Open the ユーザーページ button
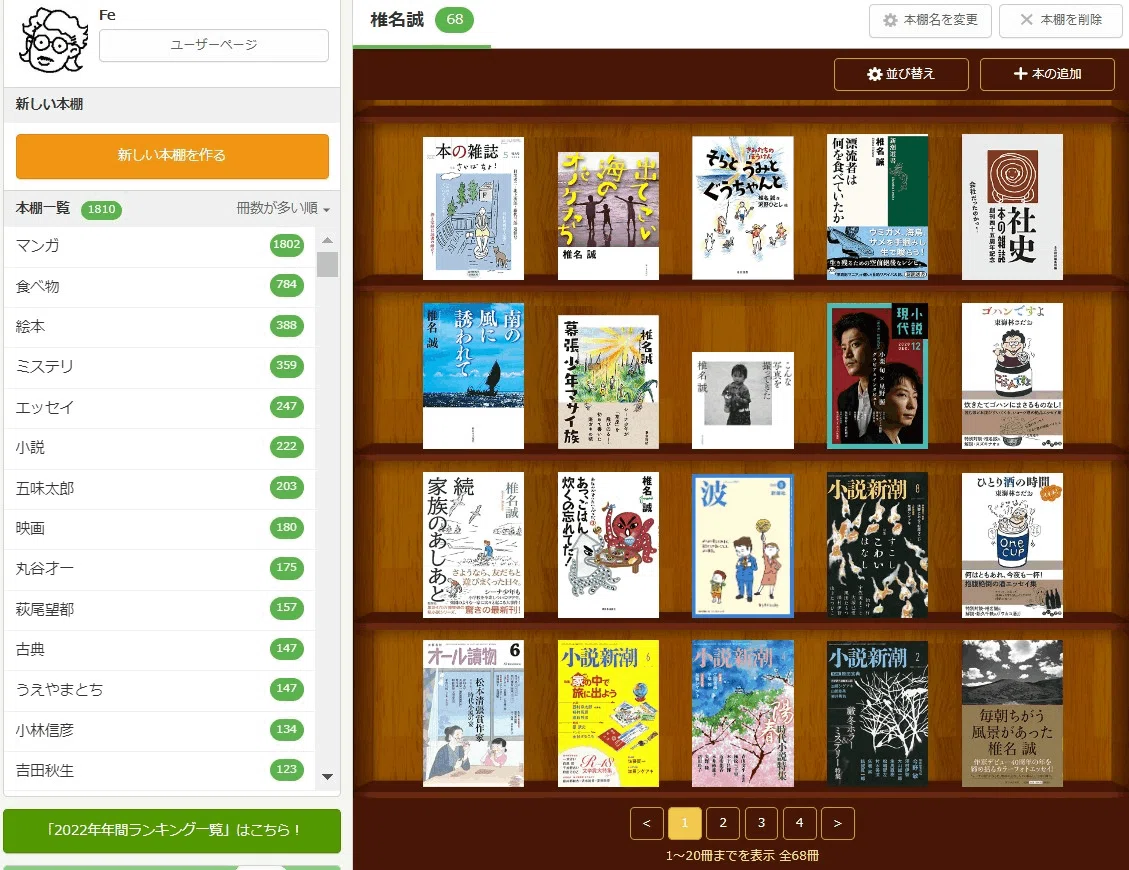Viewport: 1129px width, 870px height. pos(214,45)
